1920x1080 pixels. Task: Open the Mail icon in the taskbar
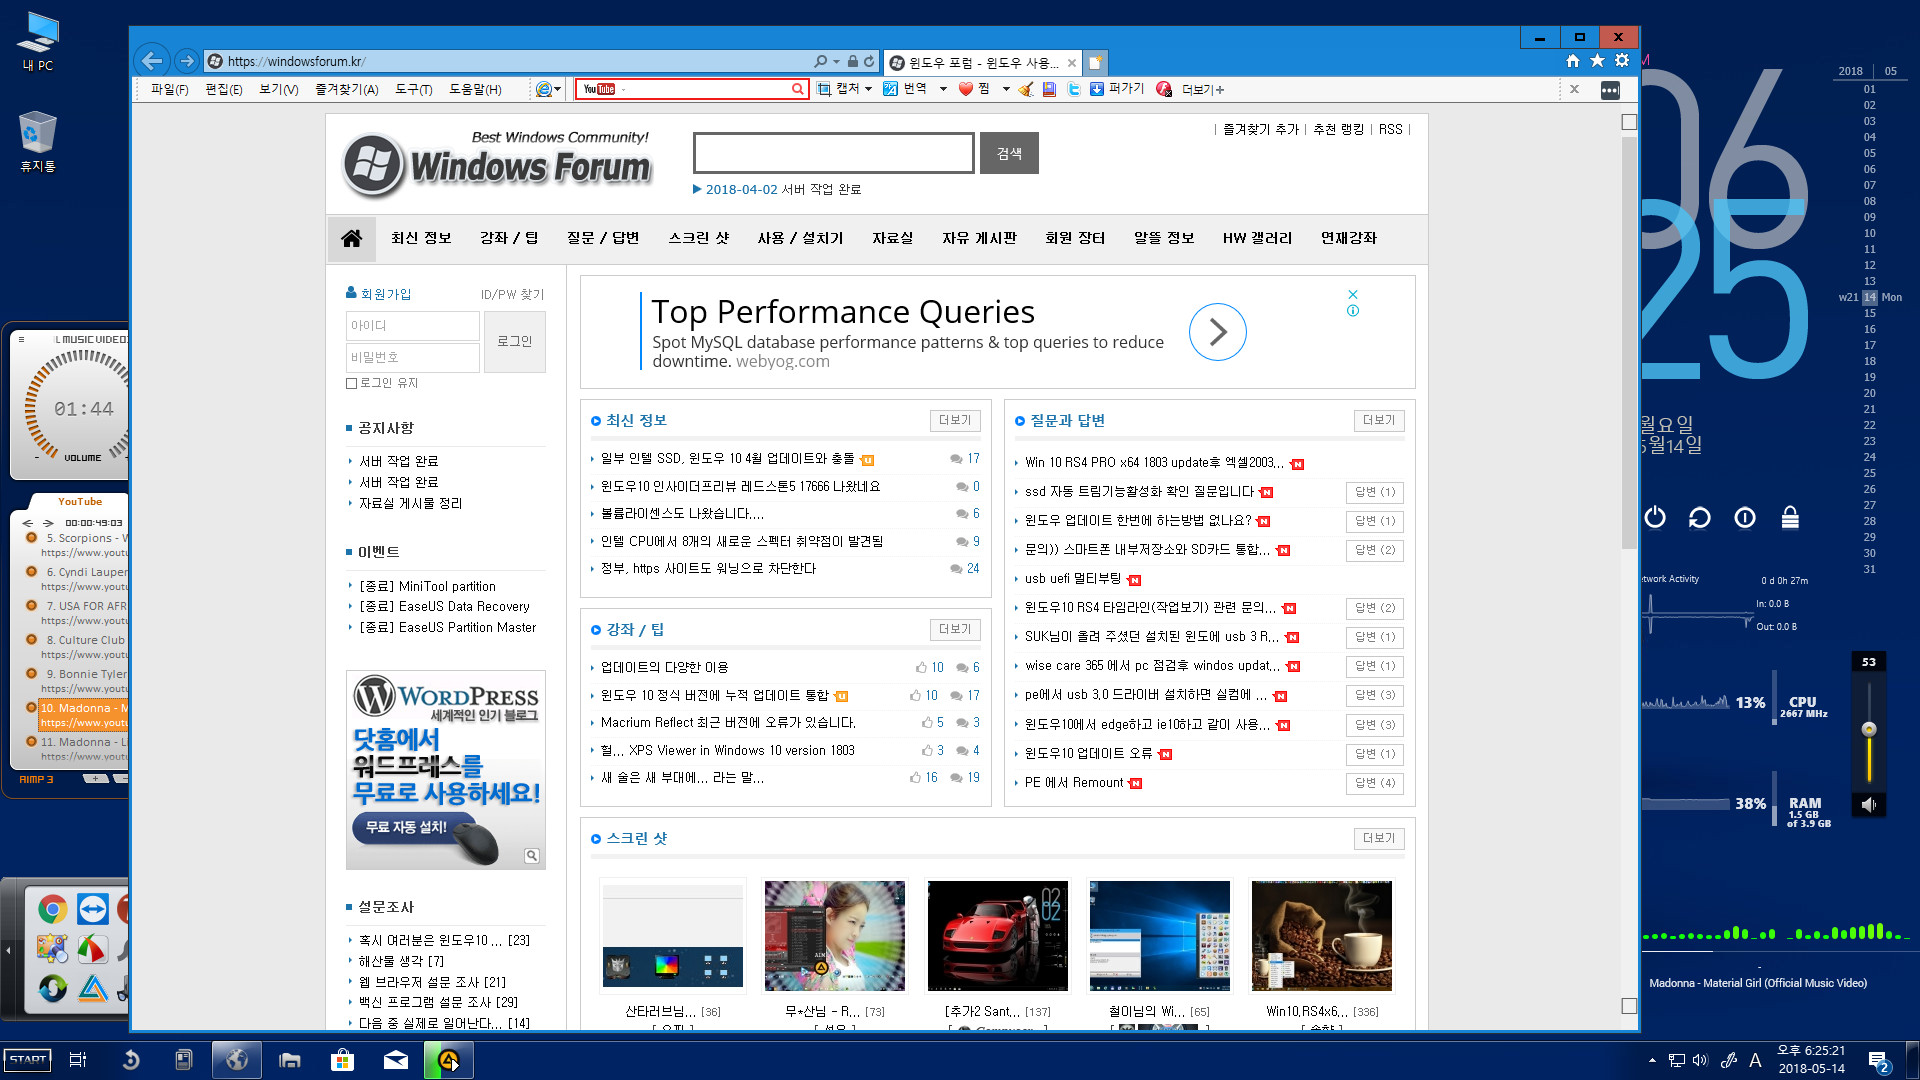coord(396,1060)
